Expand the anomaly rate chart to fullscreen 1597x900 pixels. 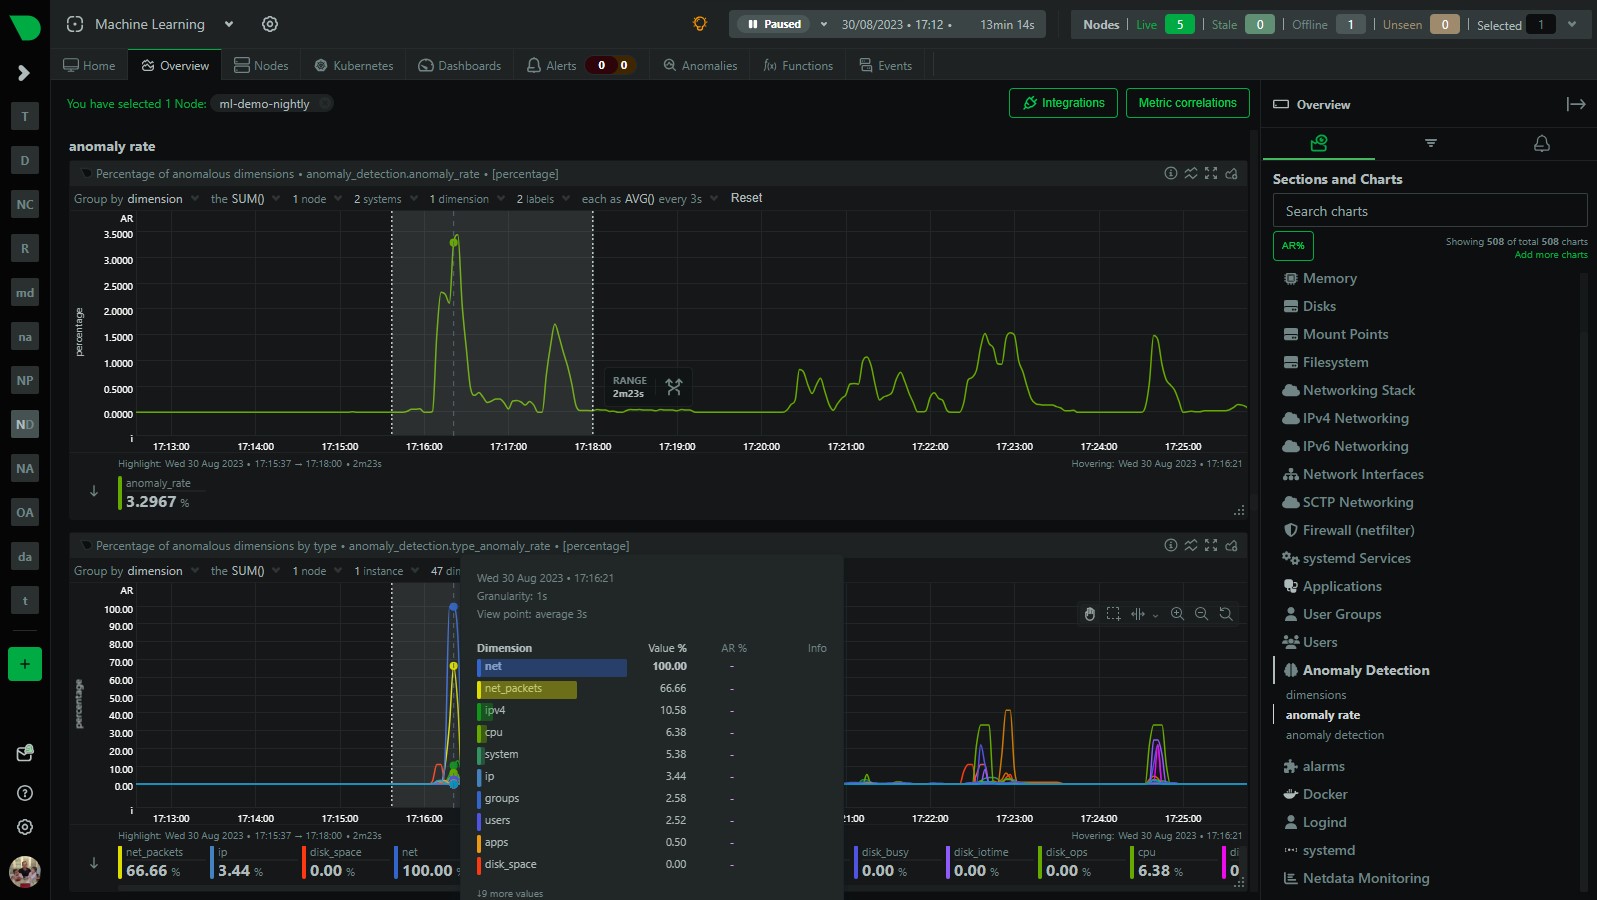click(1211, 173)
